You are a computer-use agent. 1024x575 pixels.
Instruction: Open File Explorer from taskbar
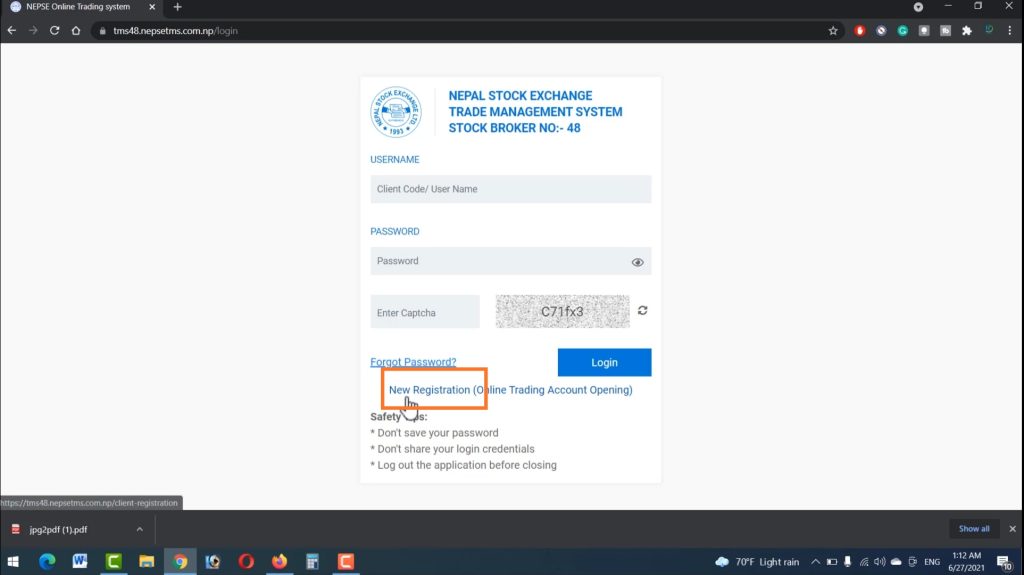[146, 561]
